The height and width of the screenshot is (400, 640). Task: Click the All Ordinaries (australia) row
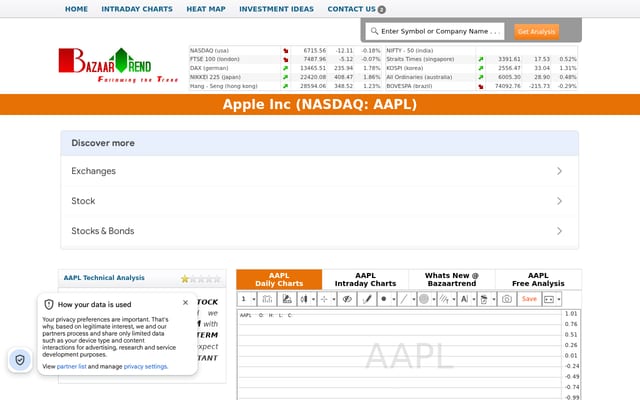click(482, 77)
